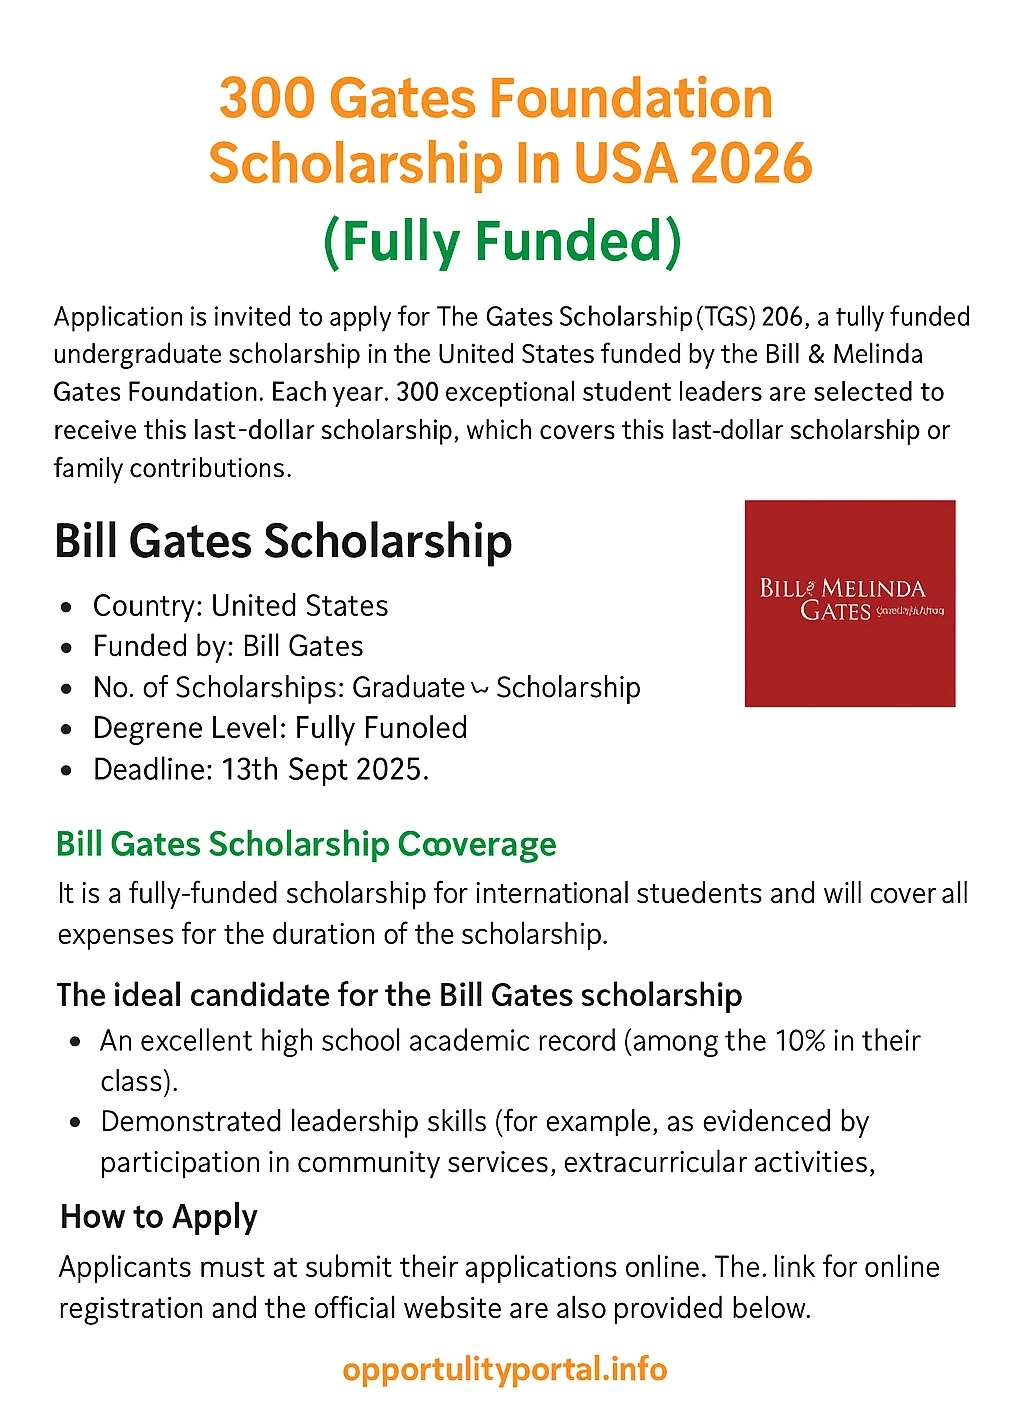Viewport: 1024px width, 1416px height.
Task: Click the 'Scholarship In USA 2026' title line
Action: 510,163
